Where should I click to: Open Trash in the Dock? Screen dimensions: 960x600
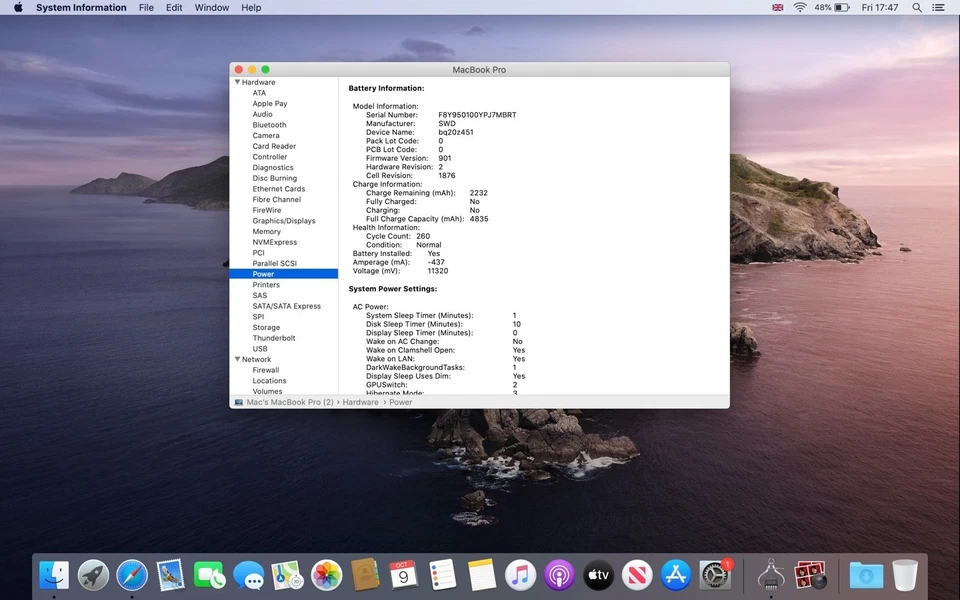click(905, 576)
